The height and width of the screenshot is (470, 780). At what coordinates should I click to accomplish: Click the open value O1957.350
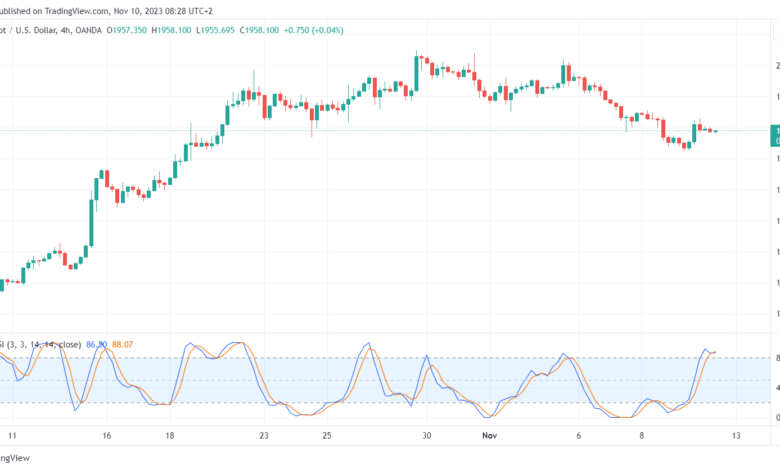point(126,30)
